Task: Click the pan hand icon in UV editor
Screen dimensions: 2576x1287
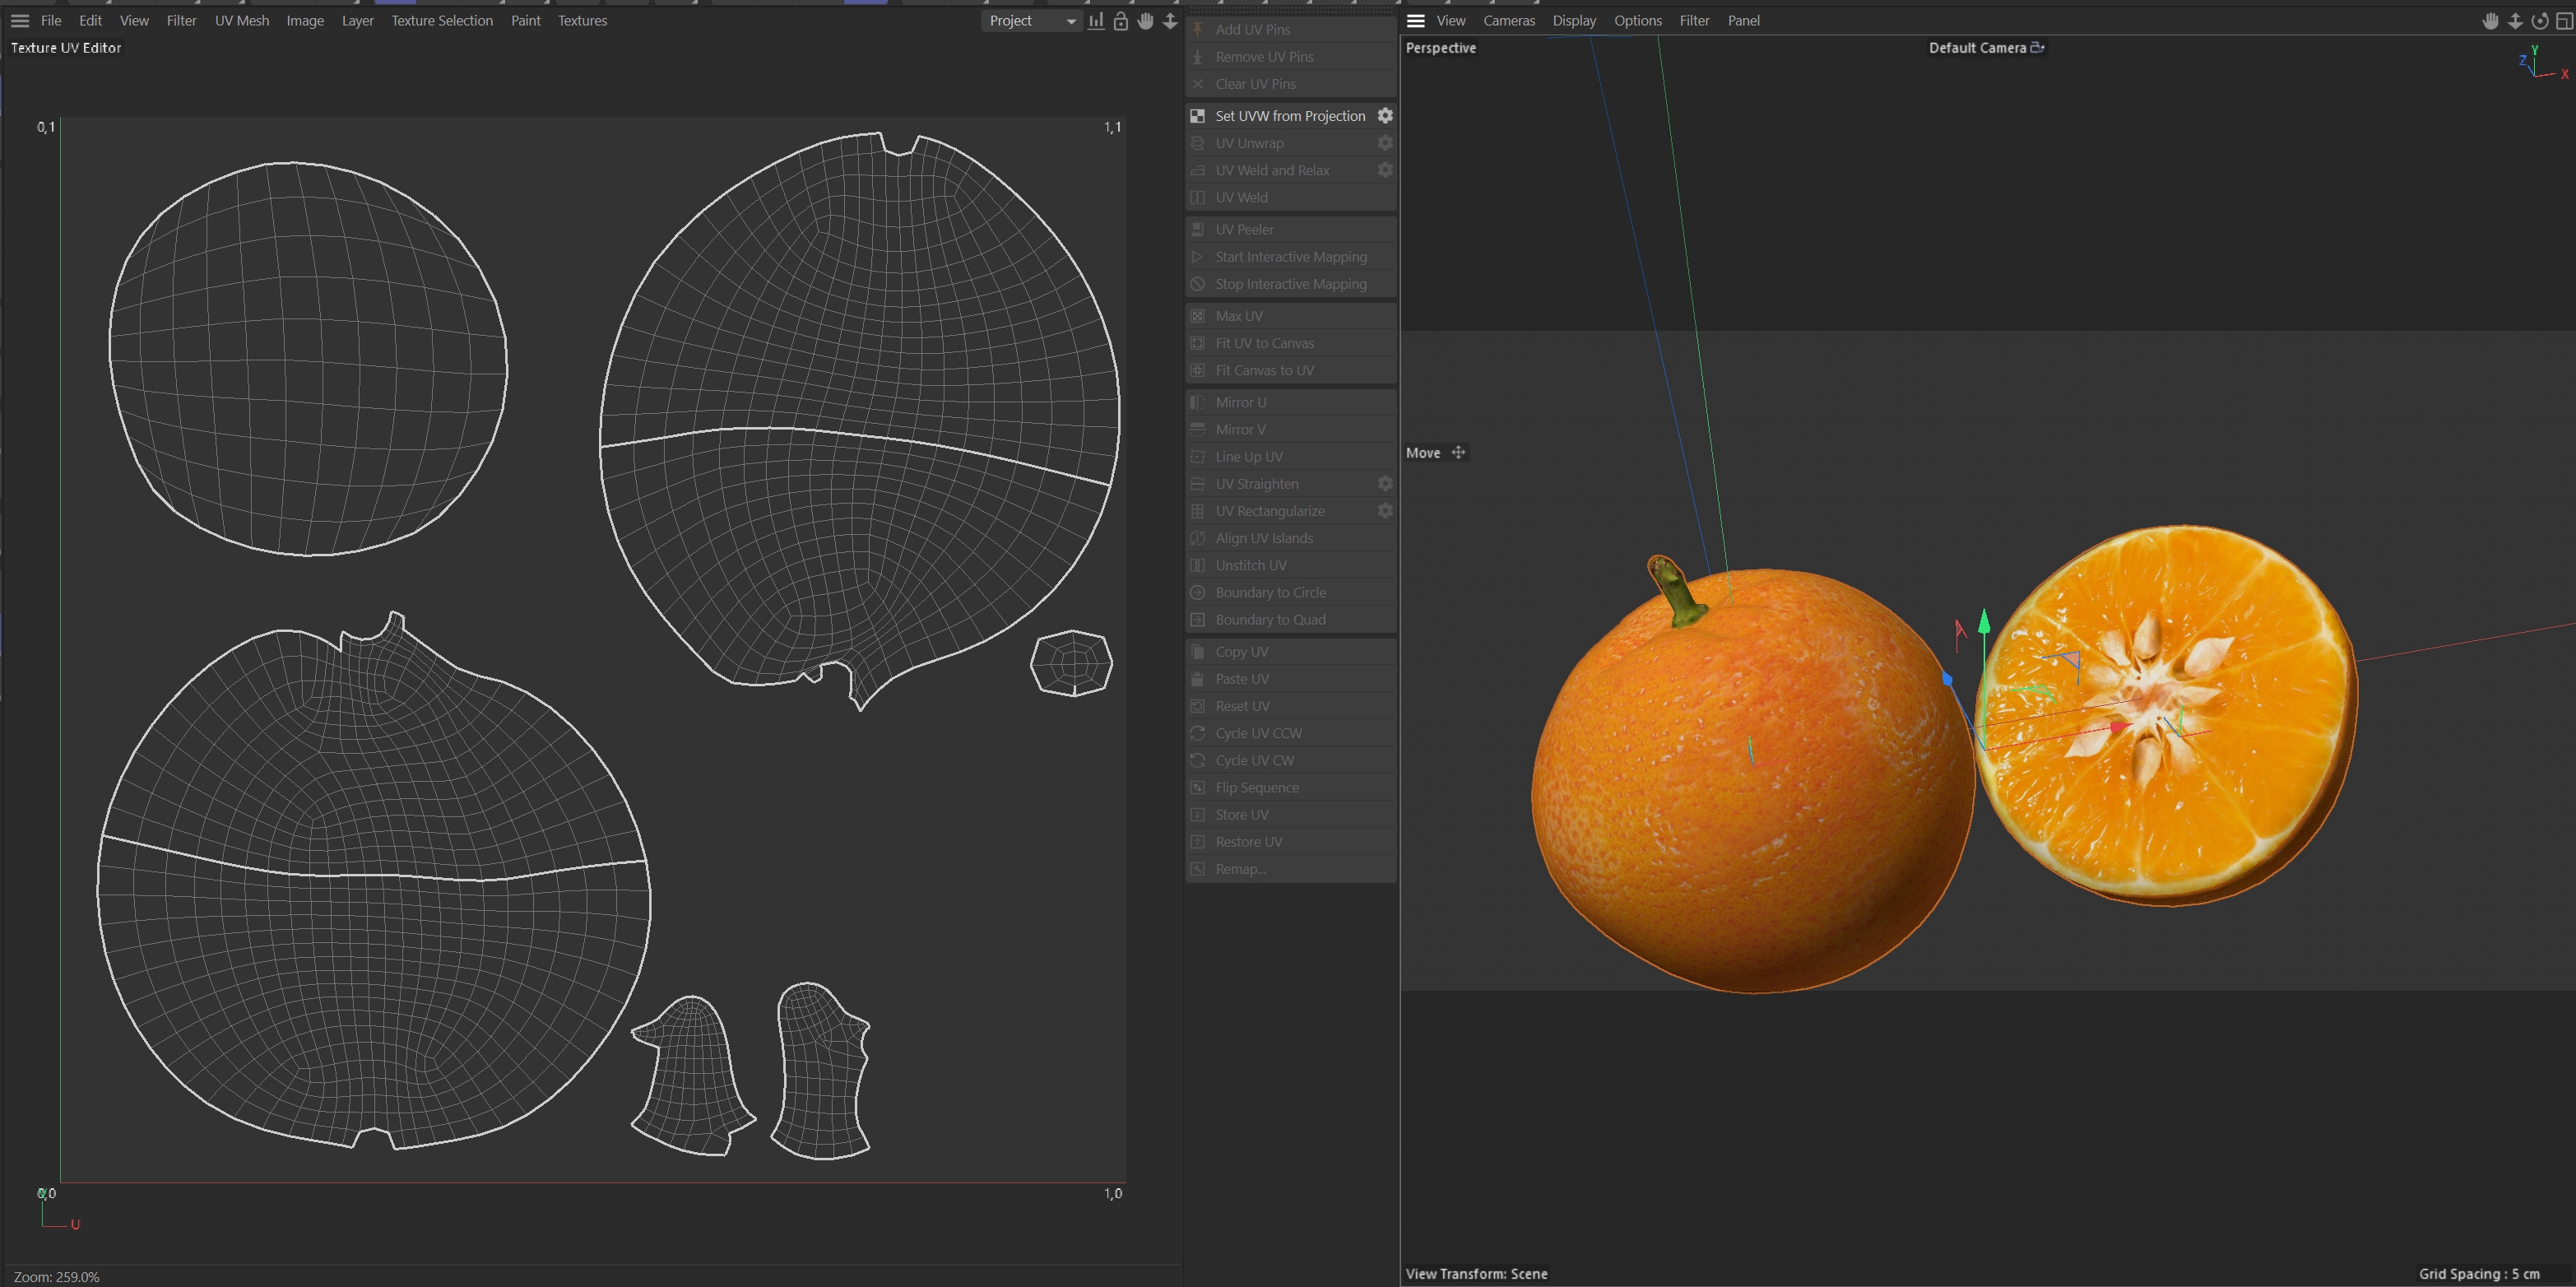Action: pyautogui.click(x=1145, y=21)
